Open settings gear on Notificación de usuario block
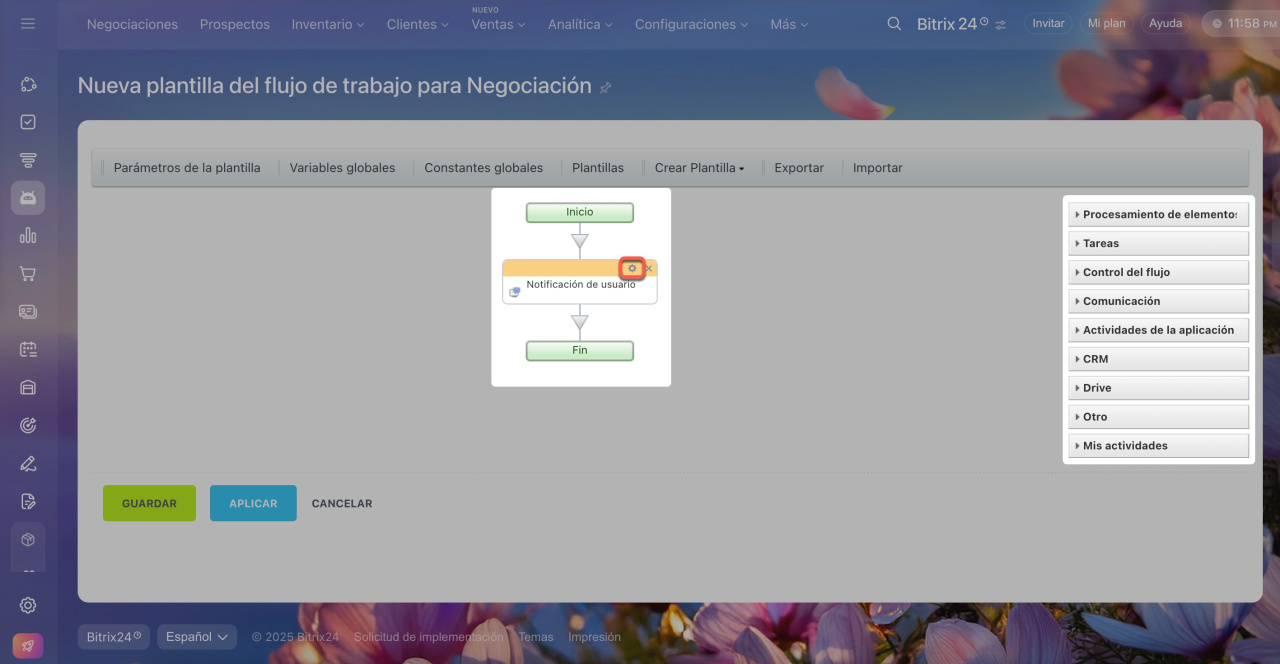1280x664 pixels. point(632,268)
